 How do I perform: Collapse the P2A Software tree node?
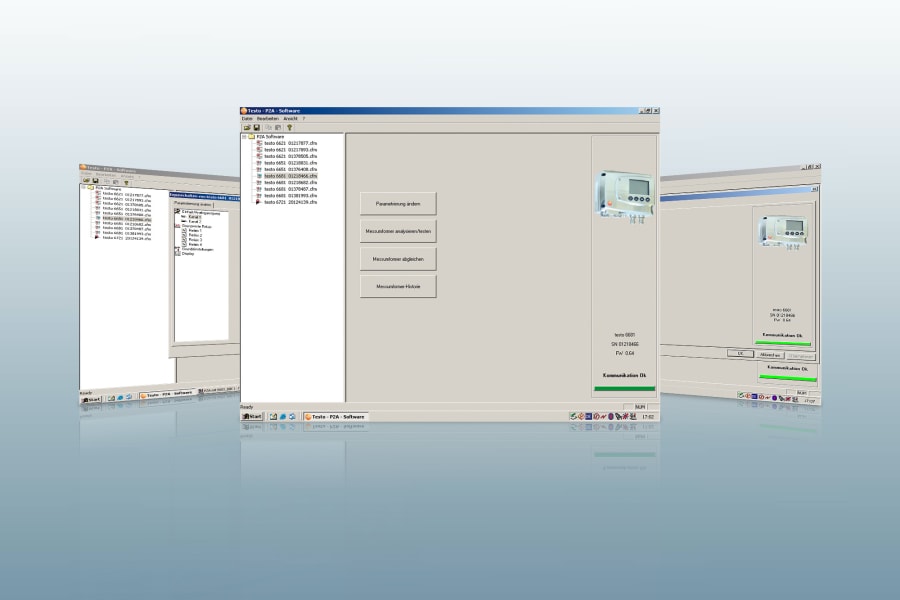click(x=243, y=136)
